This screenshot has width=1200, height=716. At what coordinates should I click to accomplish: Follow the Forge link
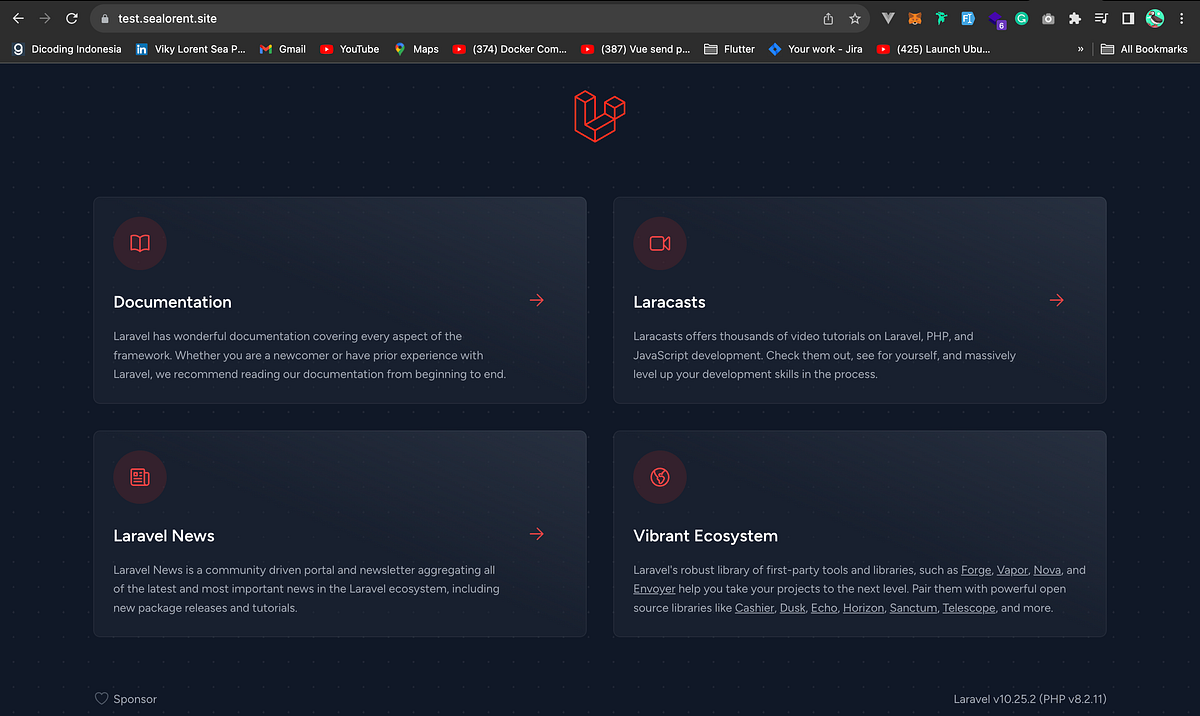coord(975,569)
